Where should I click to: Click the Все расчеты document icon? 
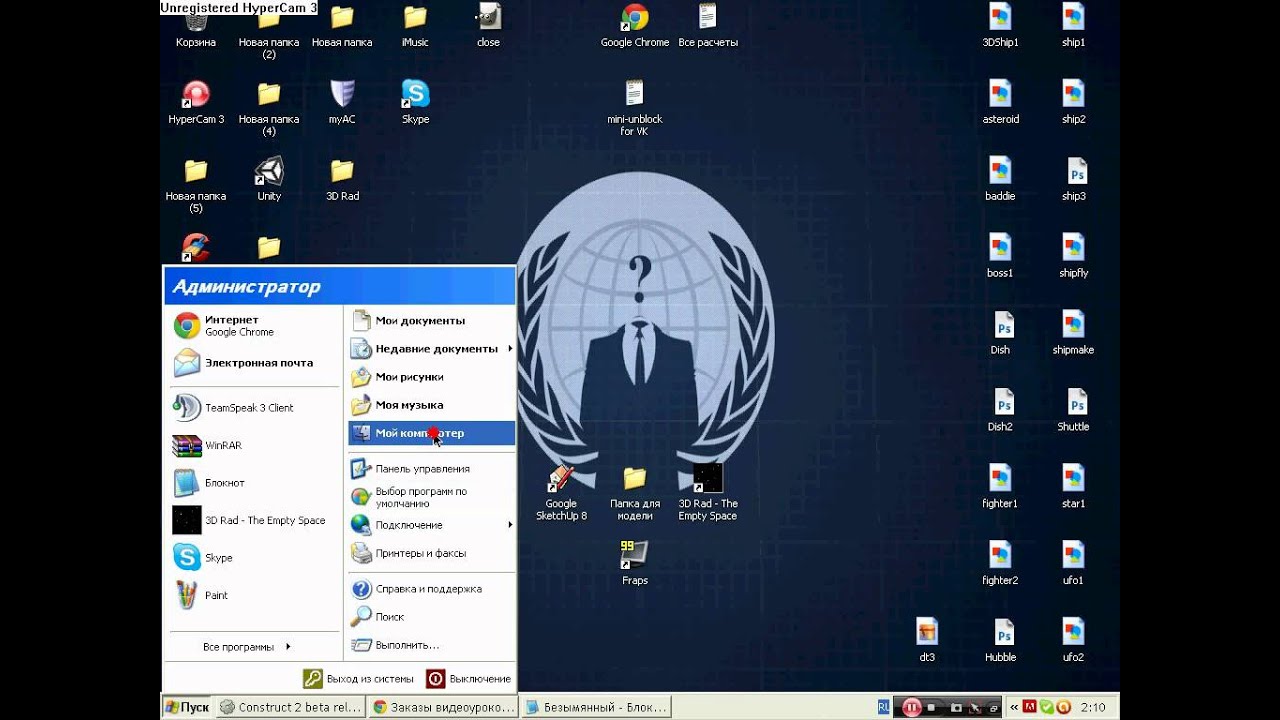tap(708, 26)
